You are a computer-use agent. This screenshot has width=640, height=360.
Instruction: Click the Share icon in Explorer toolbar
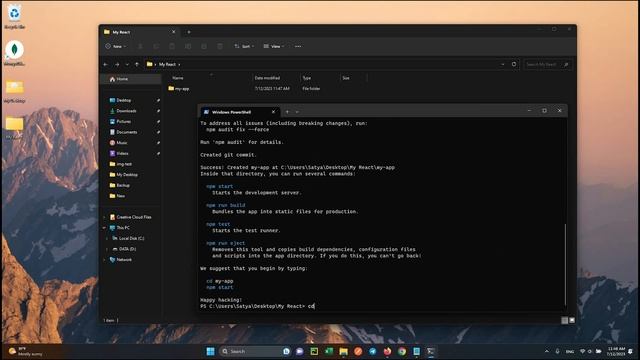pos(204,47)
